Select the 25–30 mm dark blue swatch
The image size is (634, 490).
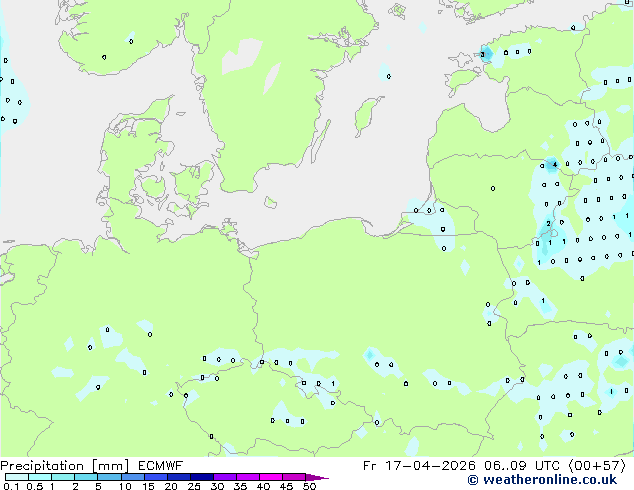(202, 477)
